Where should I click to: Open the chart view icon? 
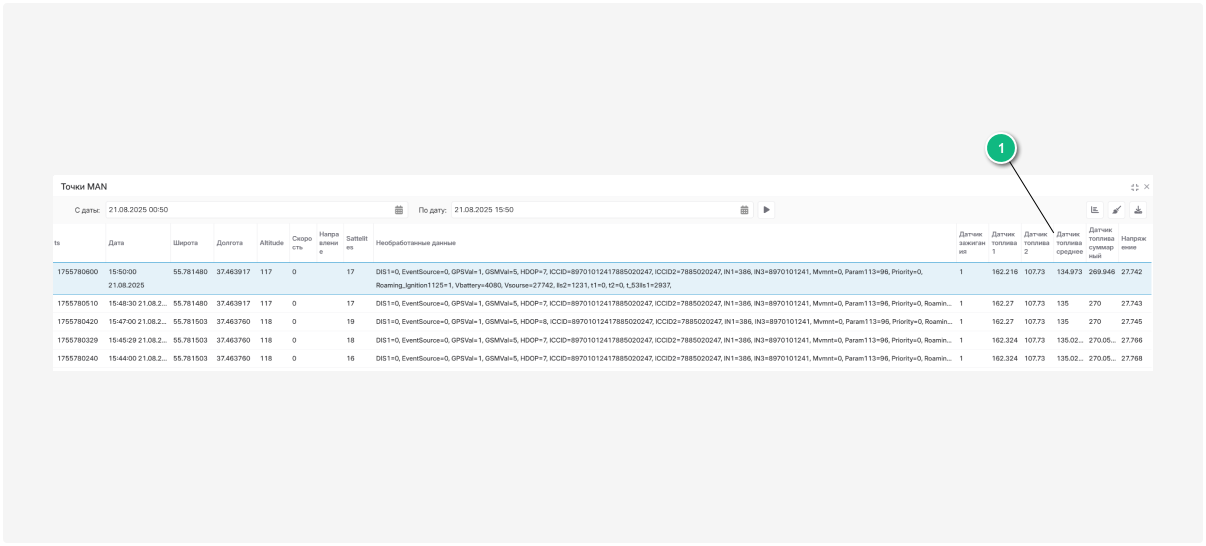(x=1095, y=210)
